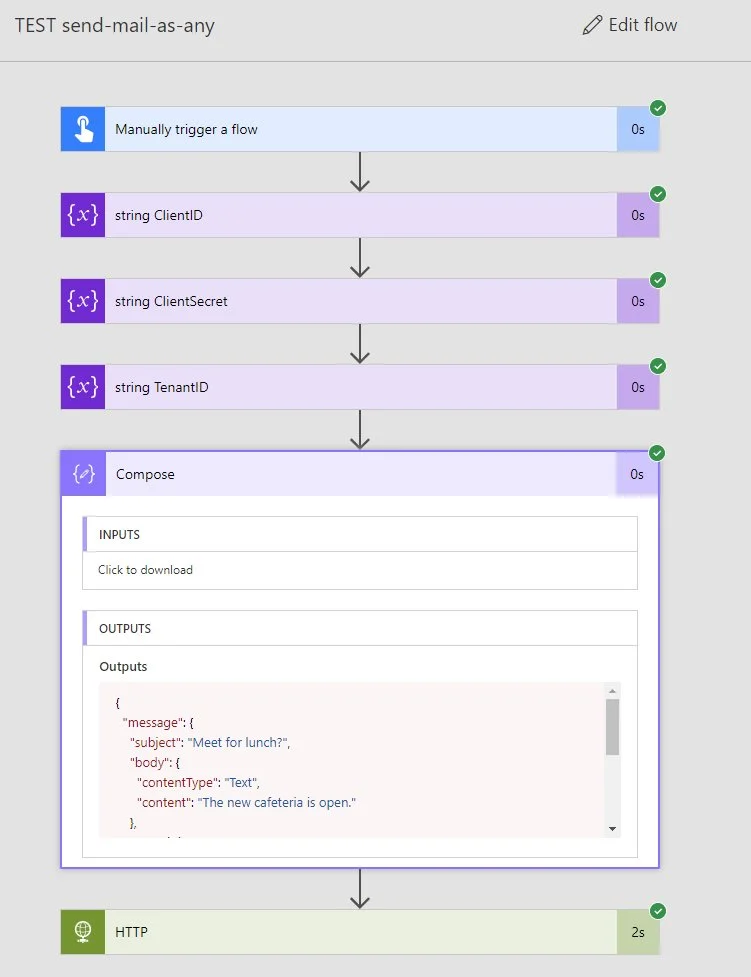This screenshot has width=751, height=977.
Task: Expand the string ClientID step
Action: (360, 215)
